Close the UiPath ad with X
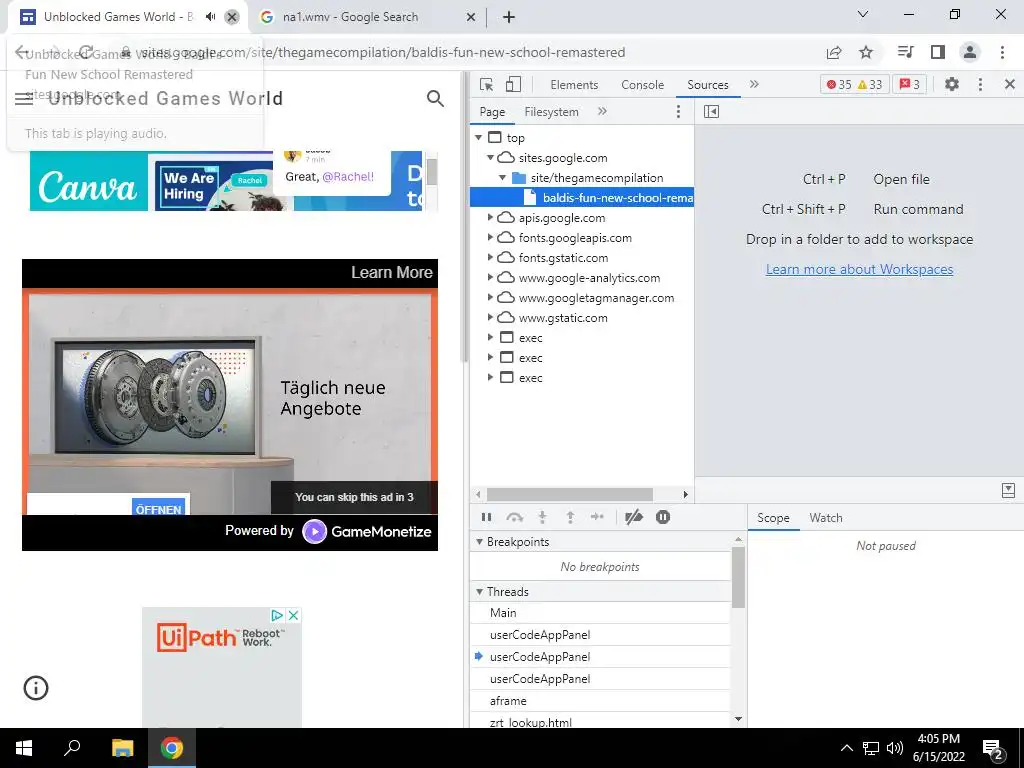 coord(294,615)
